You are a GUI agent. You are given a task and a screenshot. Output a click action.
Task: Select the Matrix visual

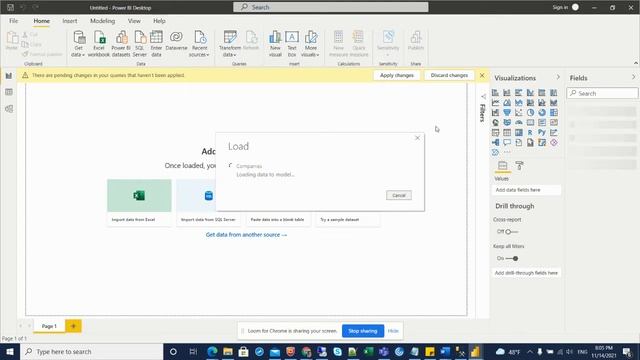(x=518, y=133)
